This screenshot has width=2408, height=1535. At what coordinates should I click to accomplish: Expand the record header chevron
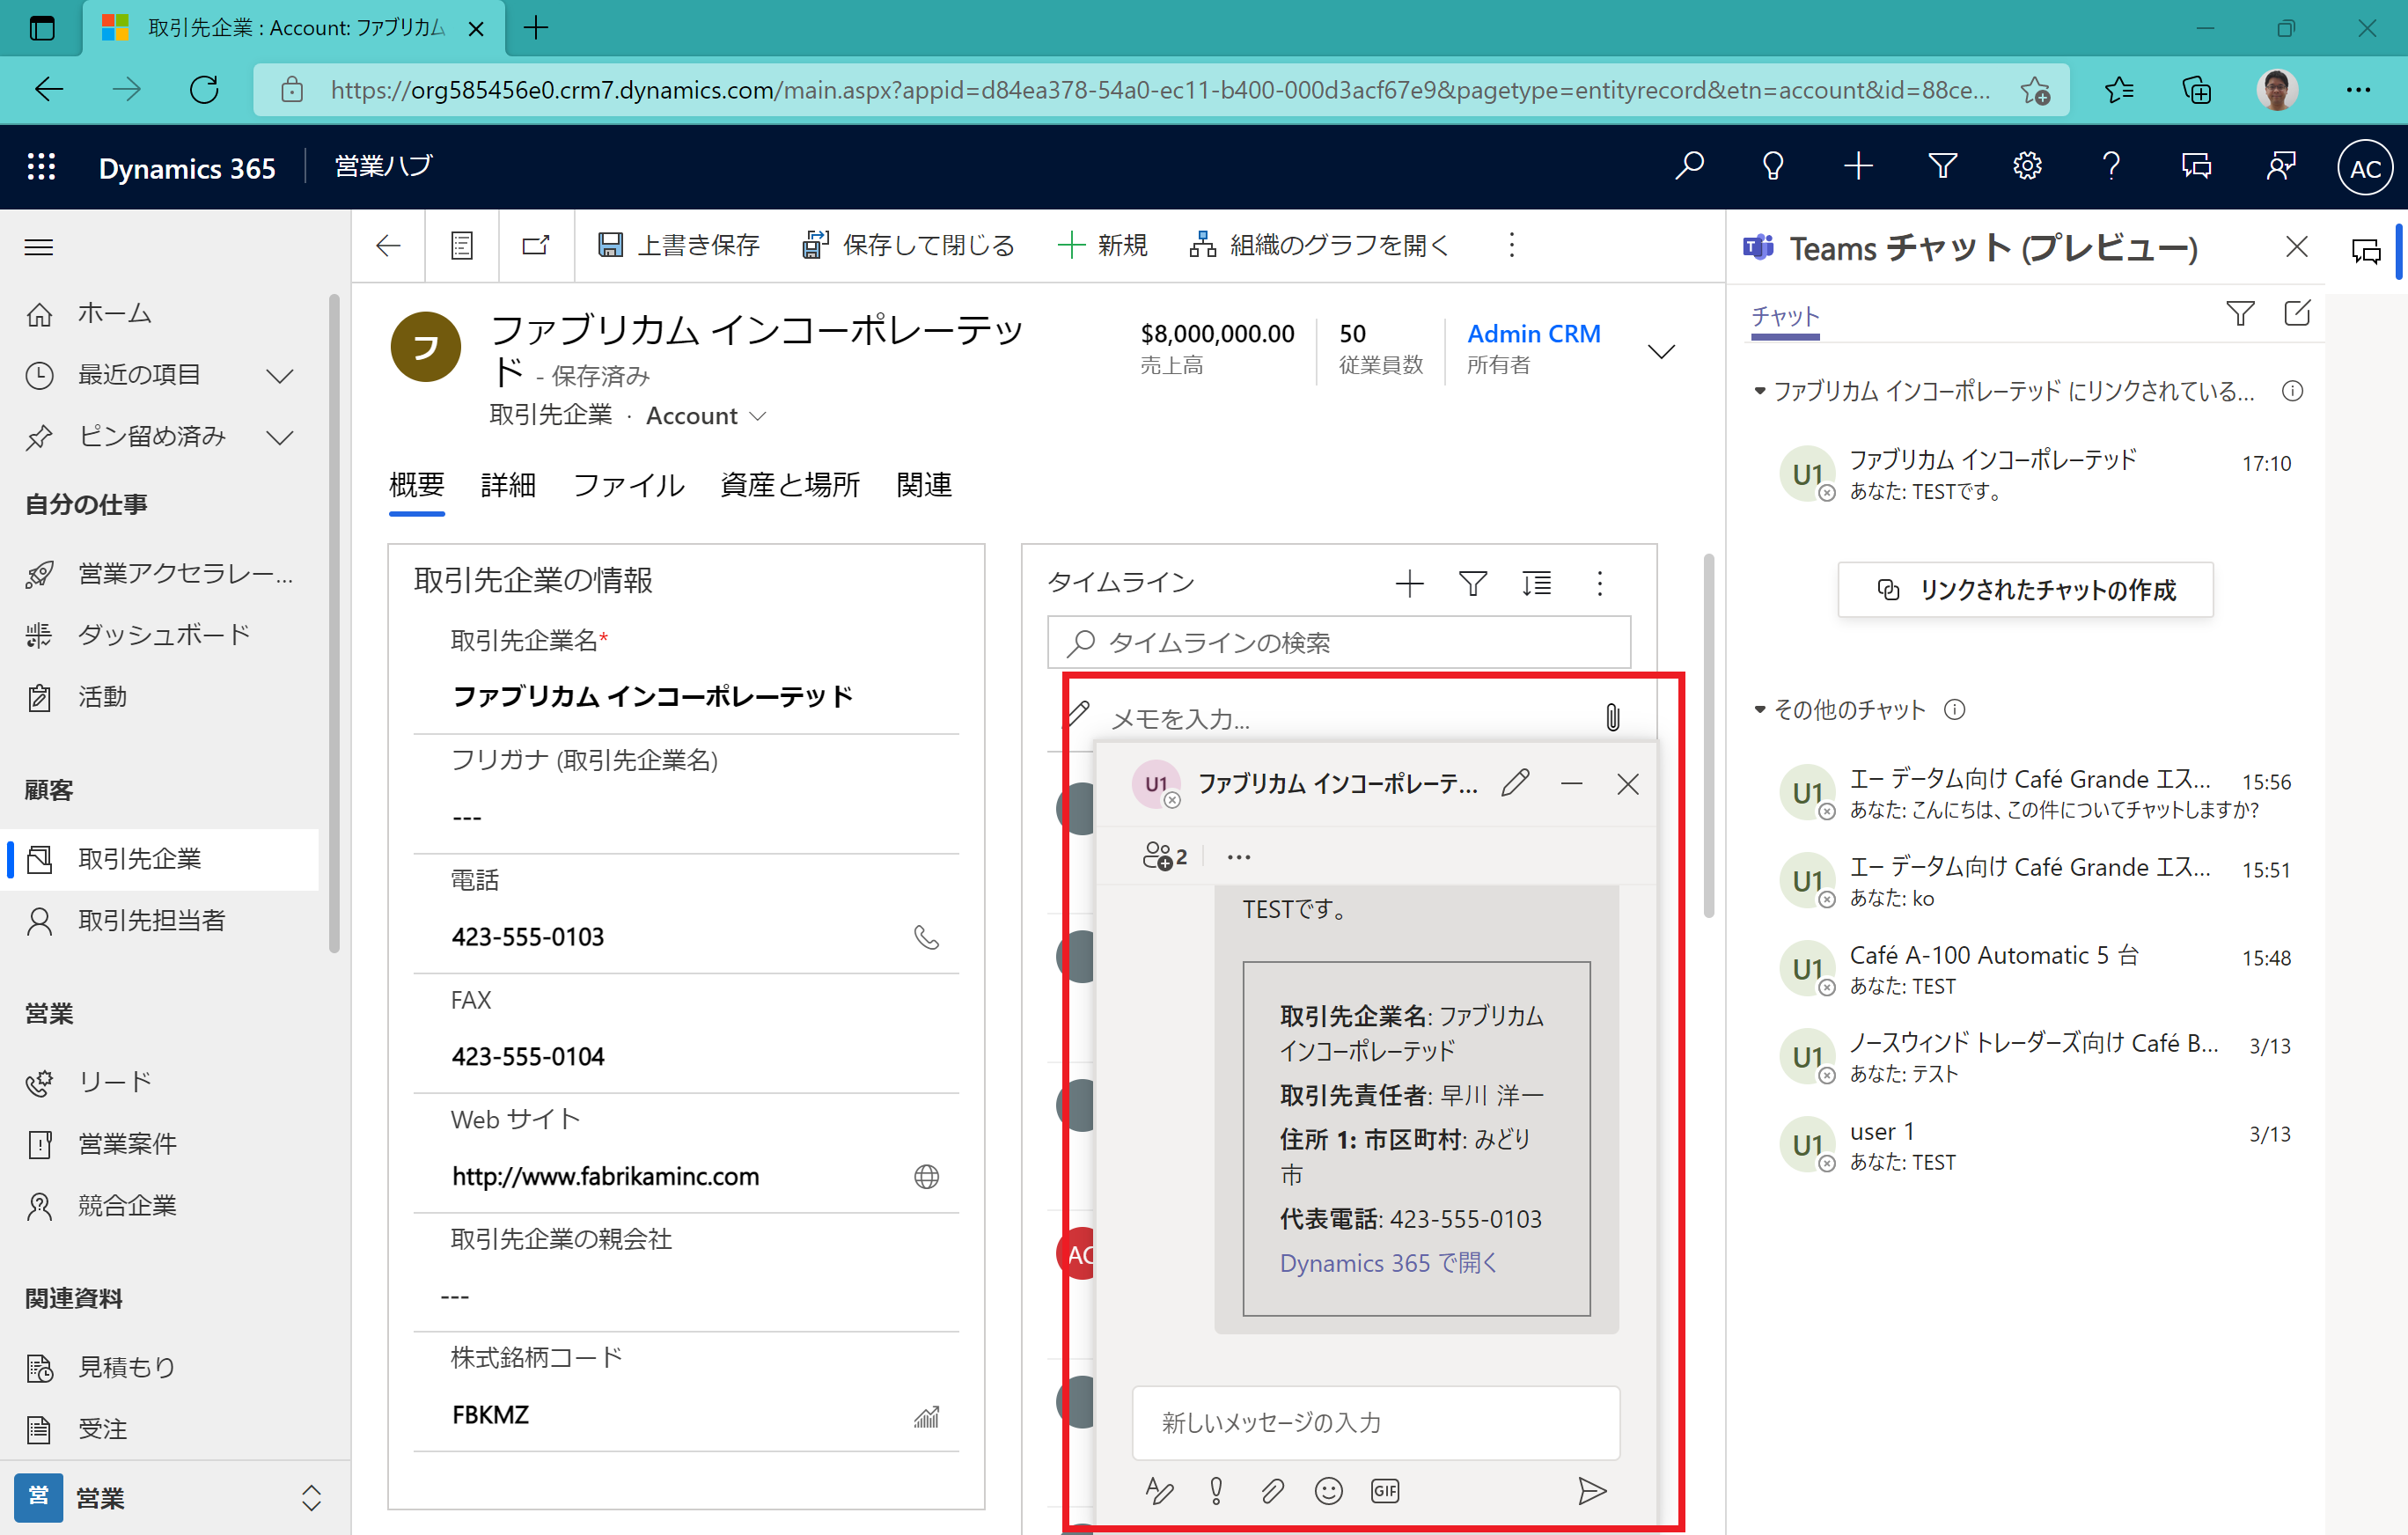pyautogui.click(x=1661, y=351)
